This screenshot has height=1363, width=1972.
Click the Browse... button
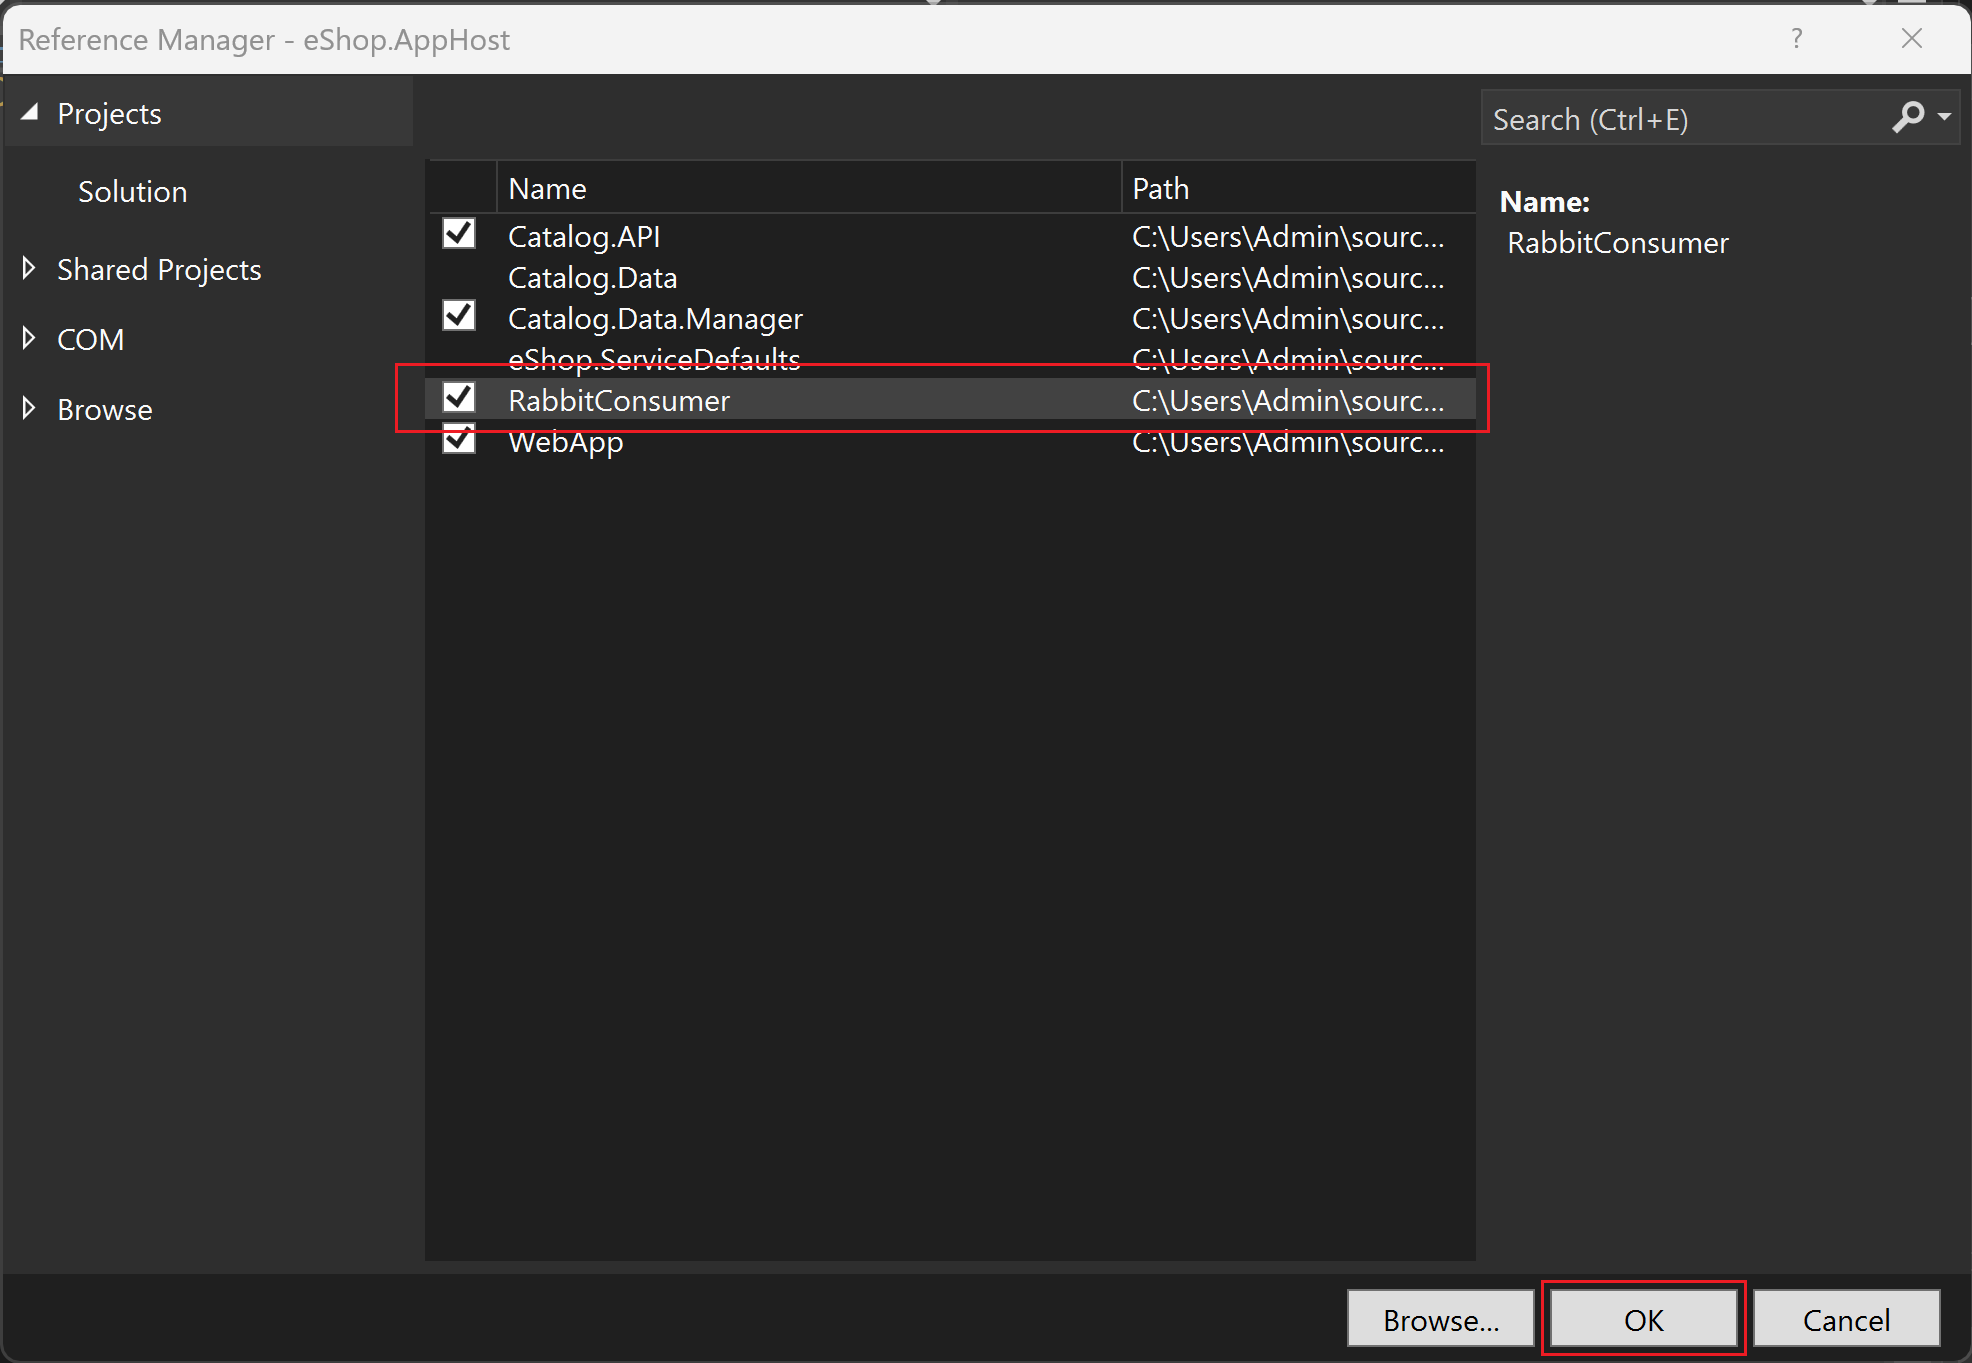(x=1440, y=1319)
